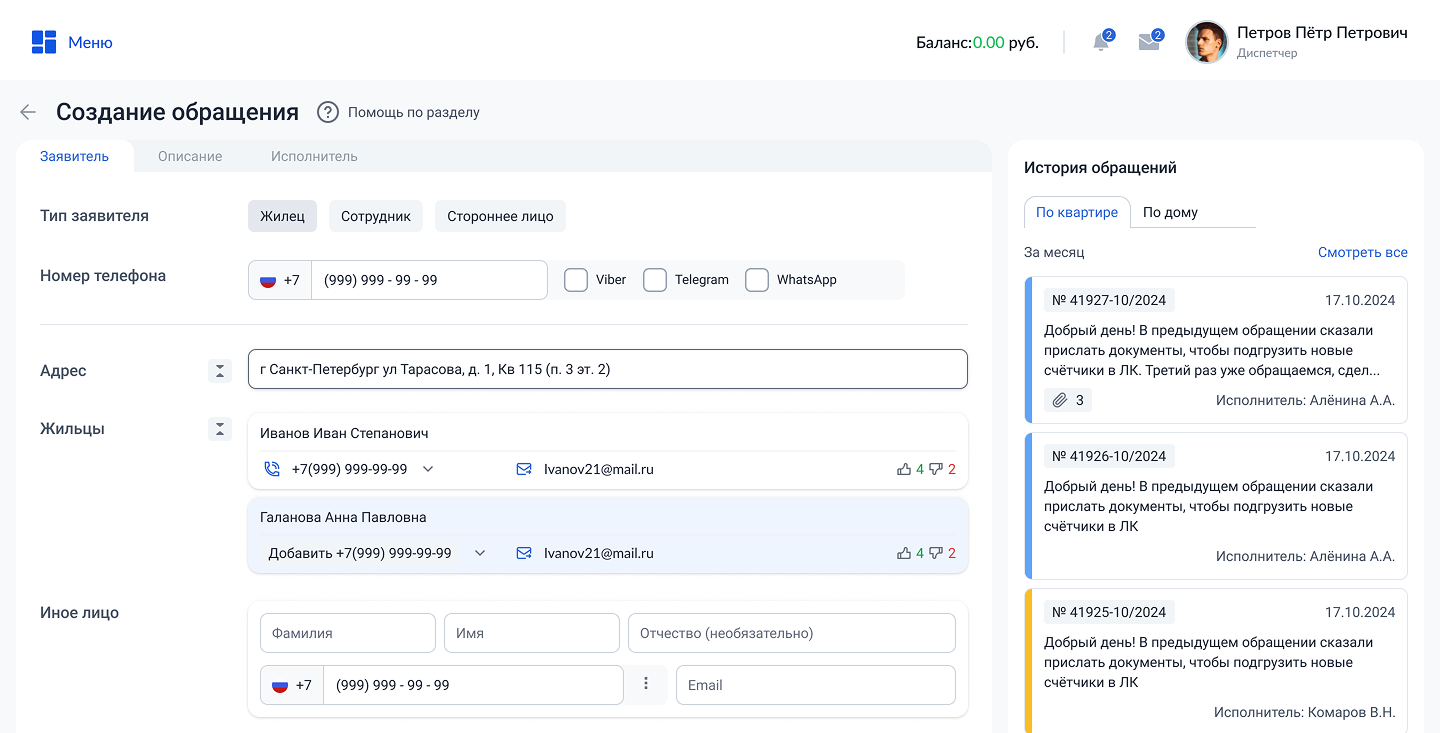Open the three-dot menu in Иное лицо

tap(646, 684)
